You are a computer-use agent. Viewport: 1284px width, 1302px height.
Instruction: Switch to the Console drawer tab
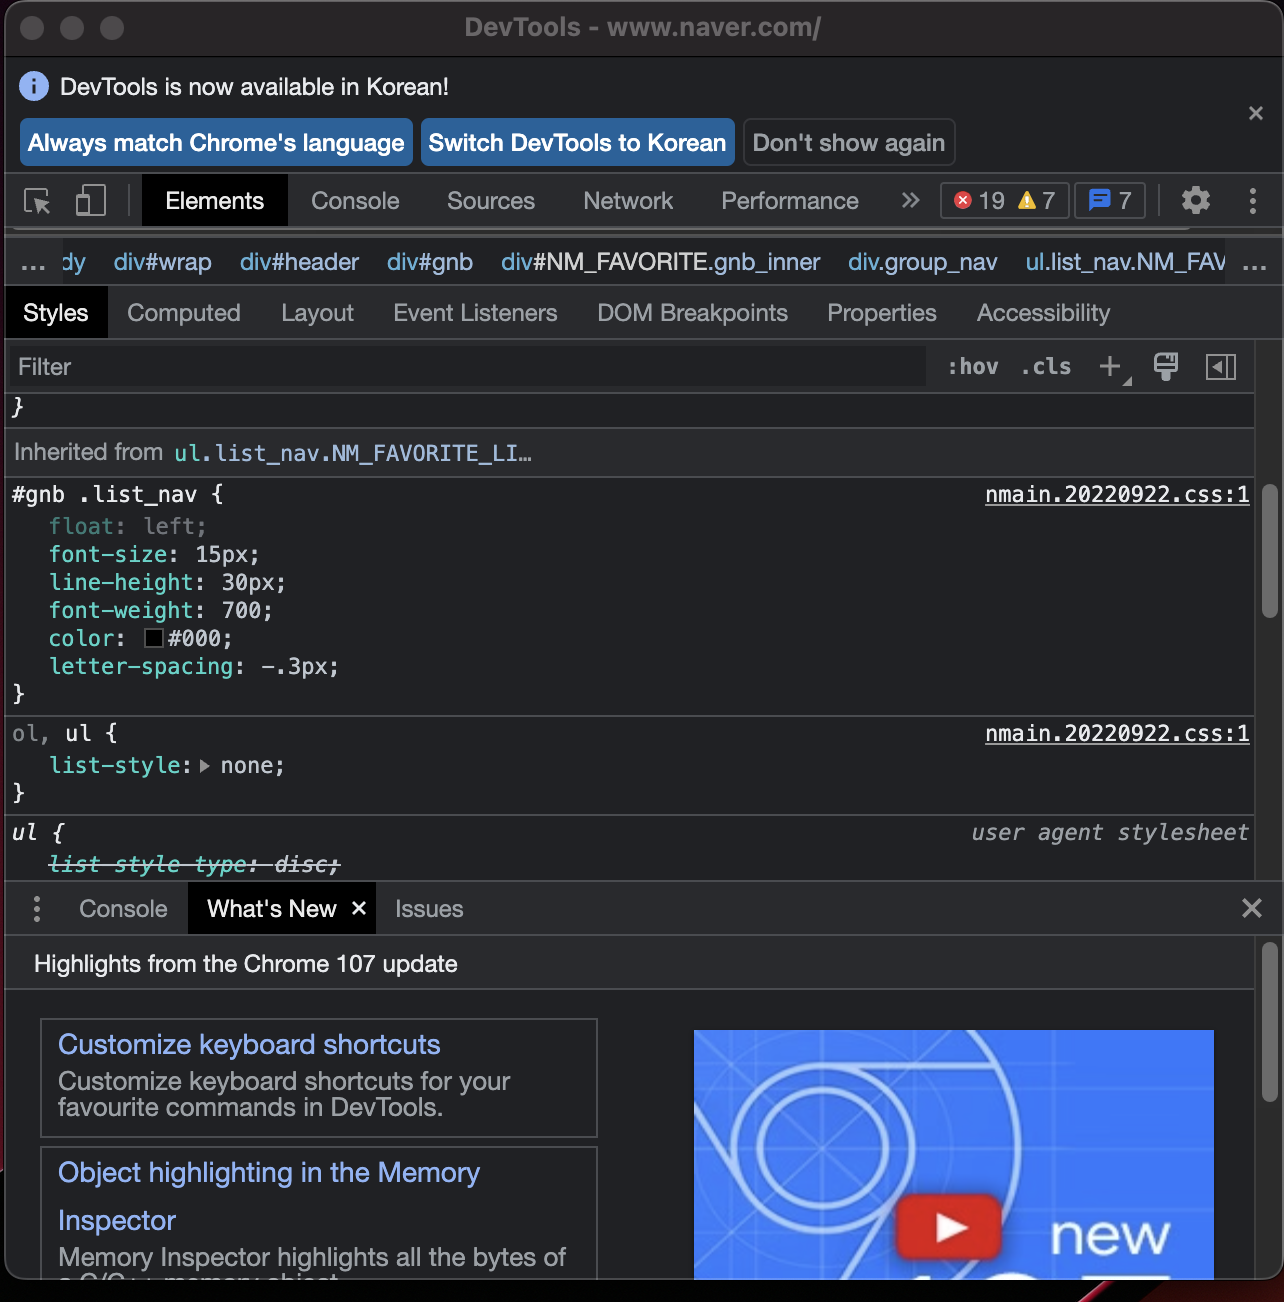tap(123, 909)
